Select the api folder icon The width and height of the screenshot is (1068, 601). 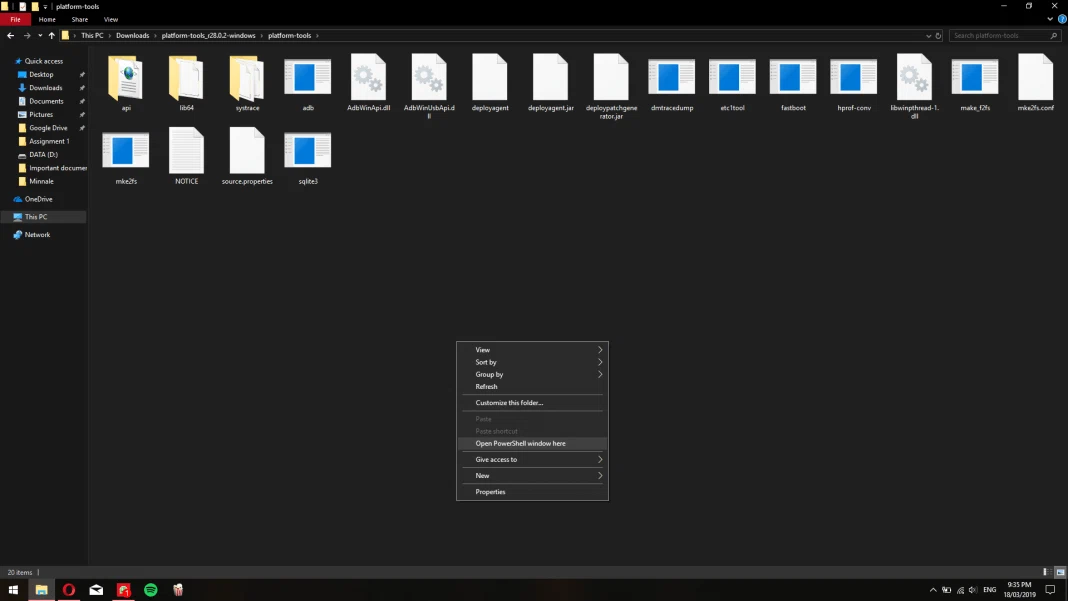click(x=126, y=78)
